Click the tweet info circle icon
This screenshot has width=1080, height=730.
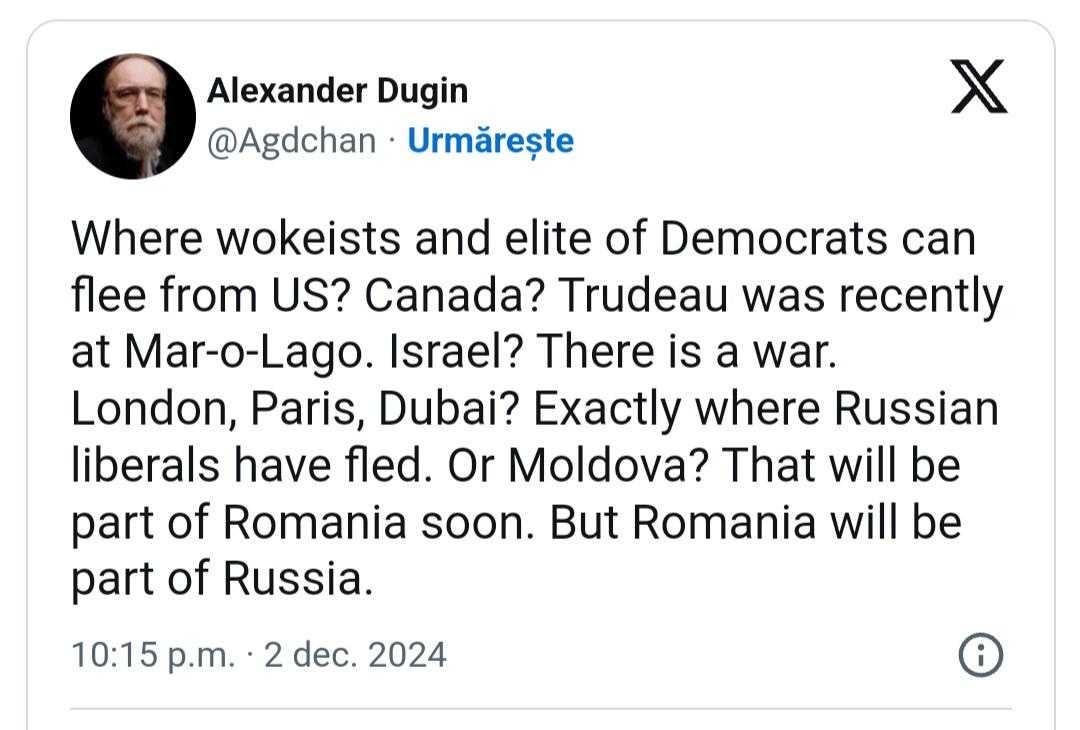981,655
